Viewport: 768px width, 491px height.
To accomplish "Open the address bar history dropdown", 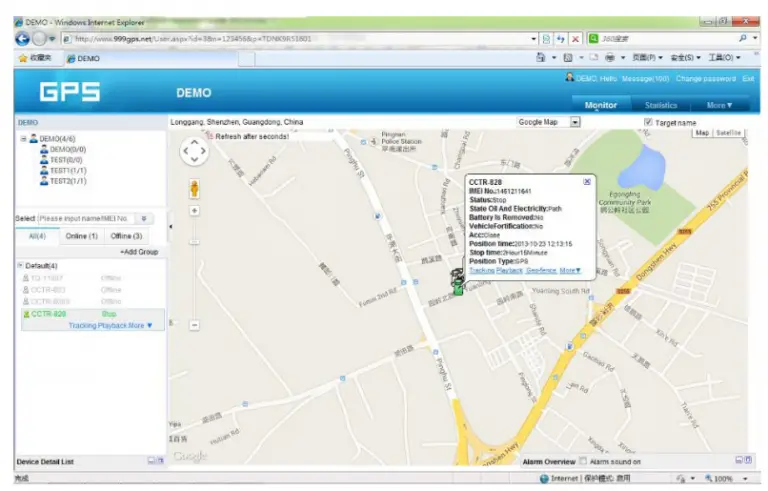I will (x=533, y=39).
